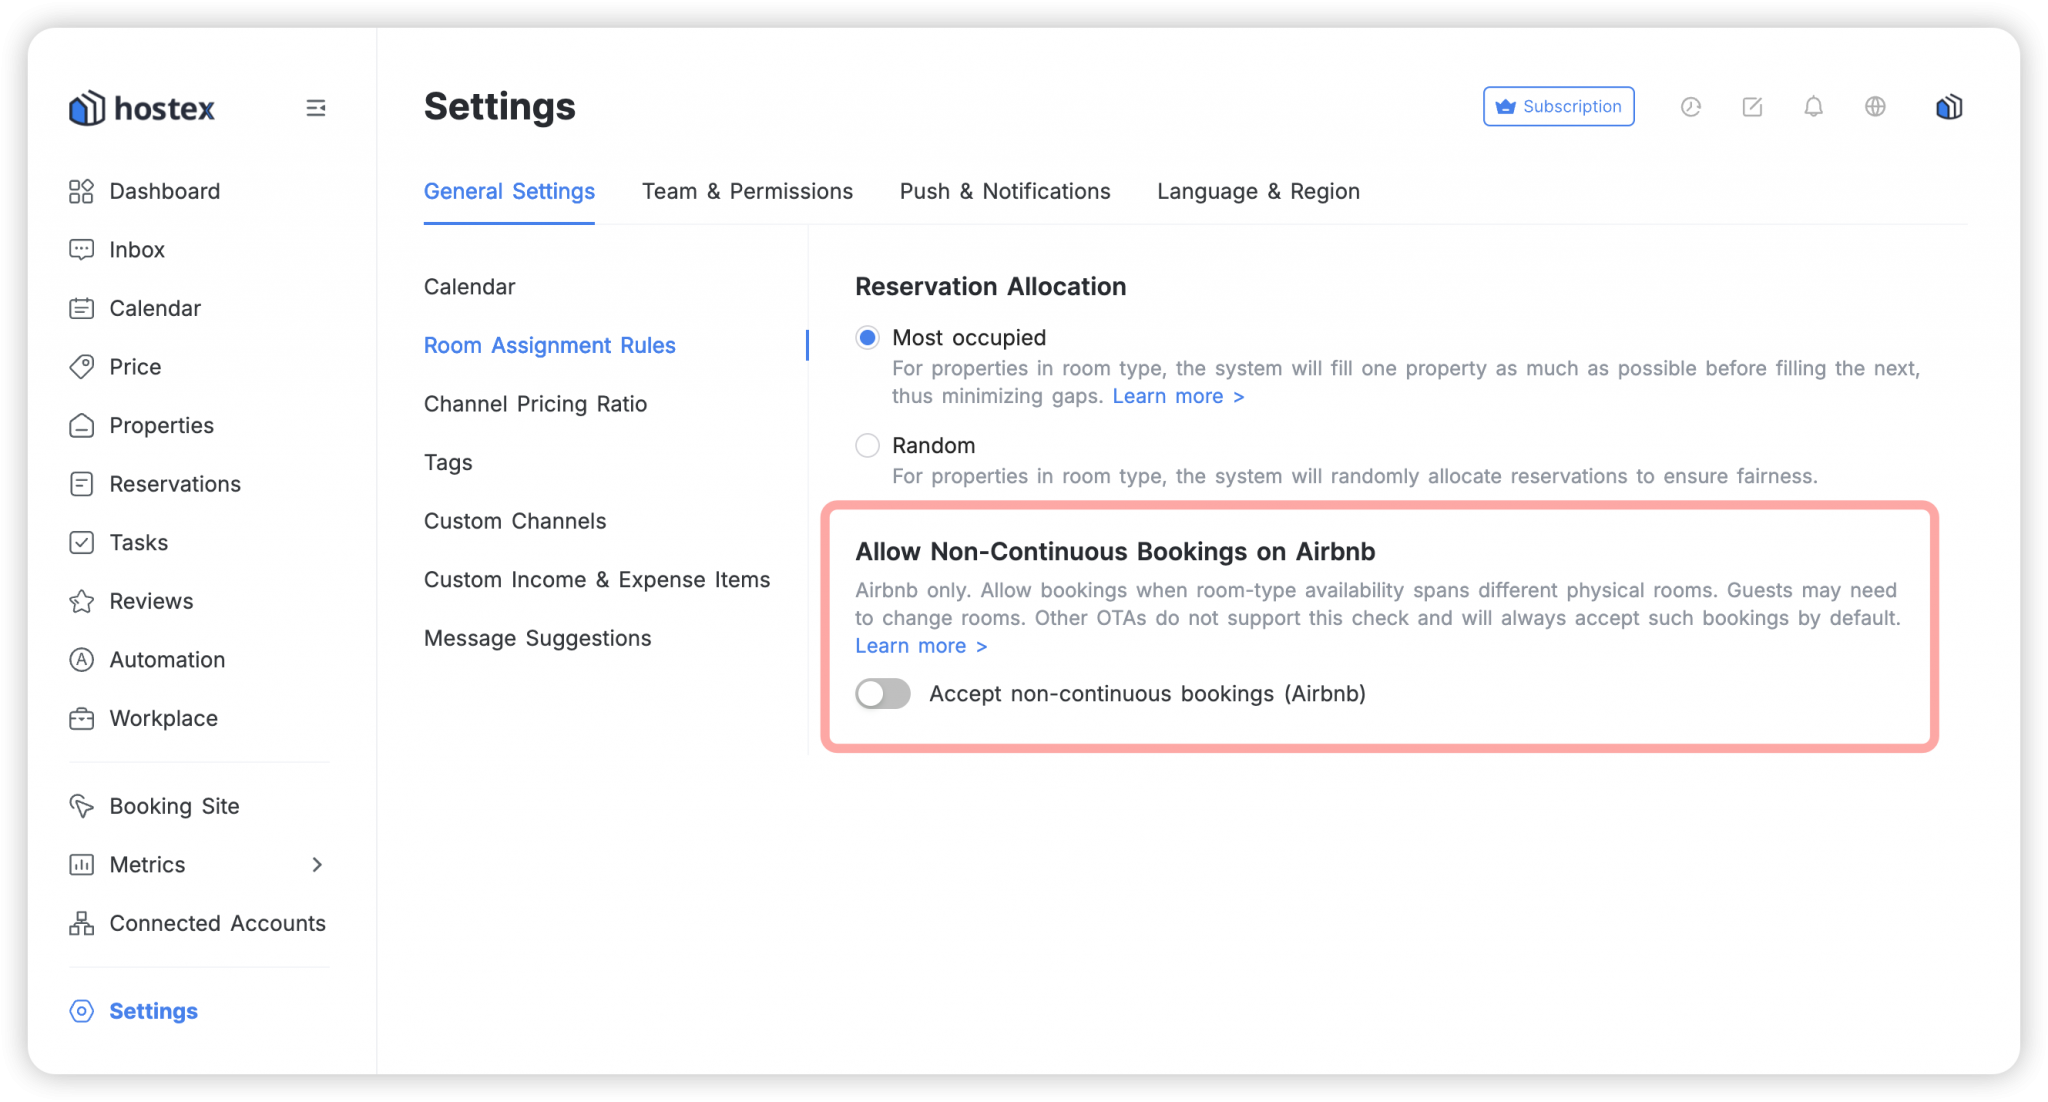This screenshot has width=2048, height=1102.
Task: Expand the Metrics submenu chevron
Action: (317, 865)
